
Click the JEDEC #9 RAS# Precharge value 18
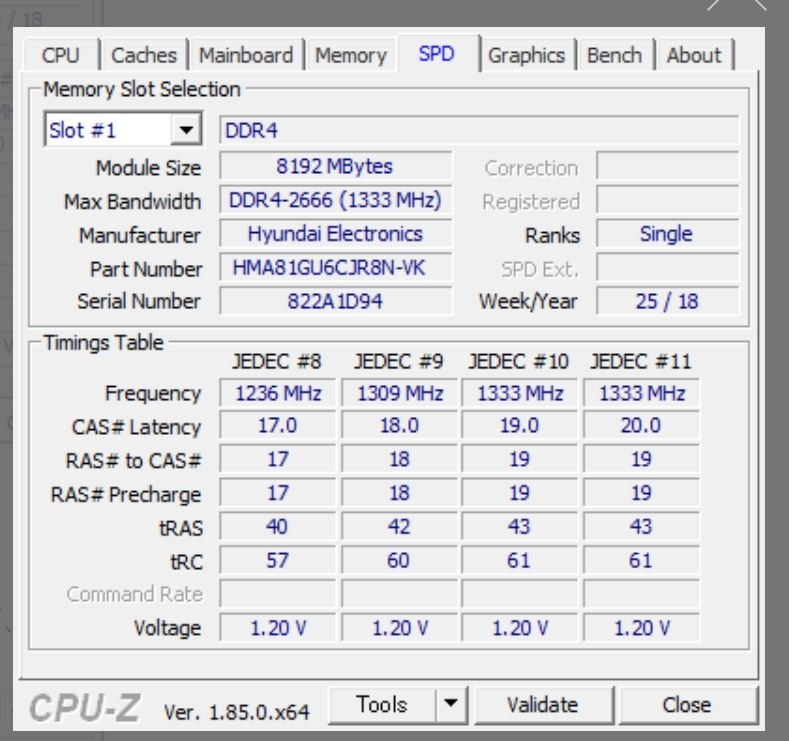[400, 493]
